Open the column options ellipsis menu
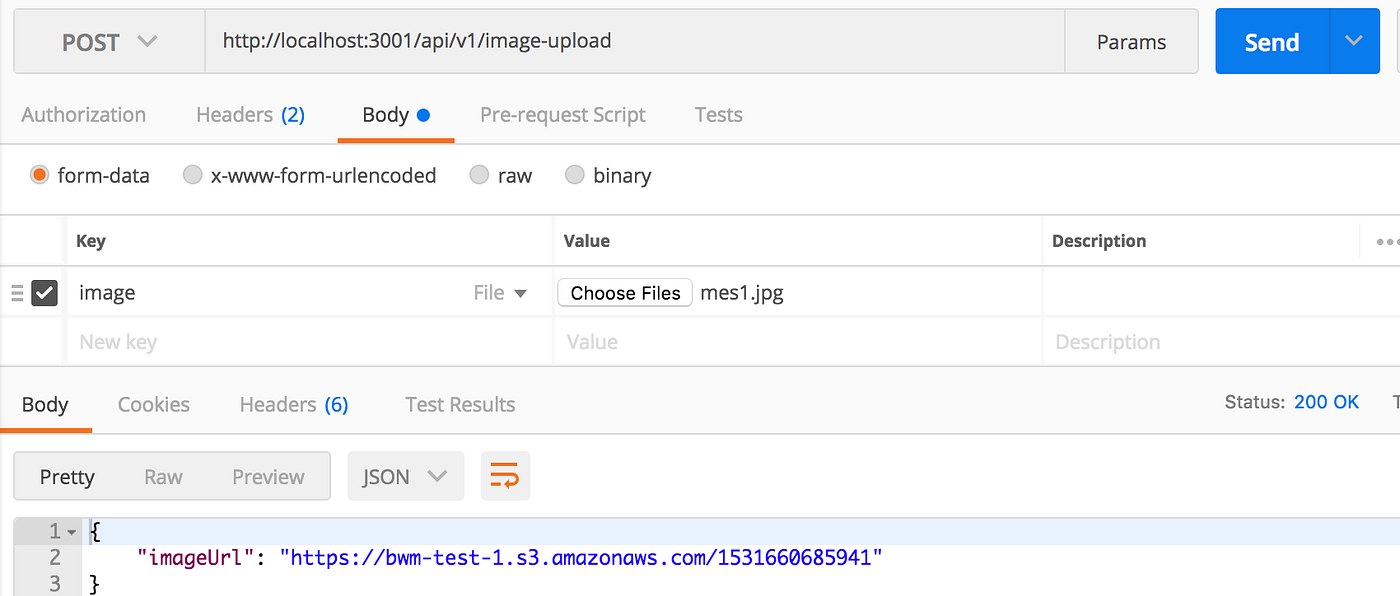This screenshot has height=596, width=1400. 1386,241
